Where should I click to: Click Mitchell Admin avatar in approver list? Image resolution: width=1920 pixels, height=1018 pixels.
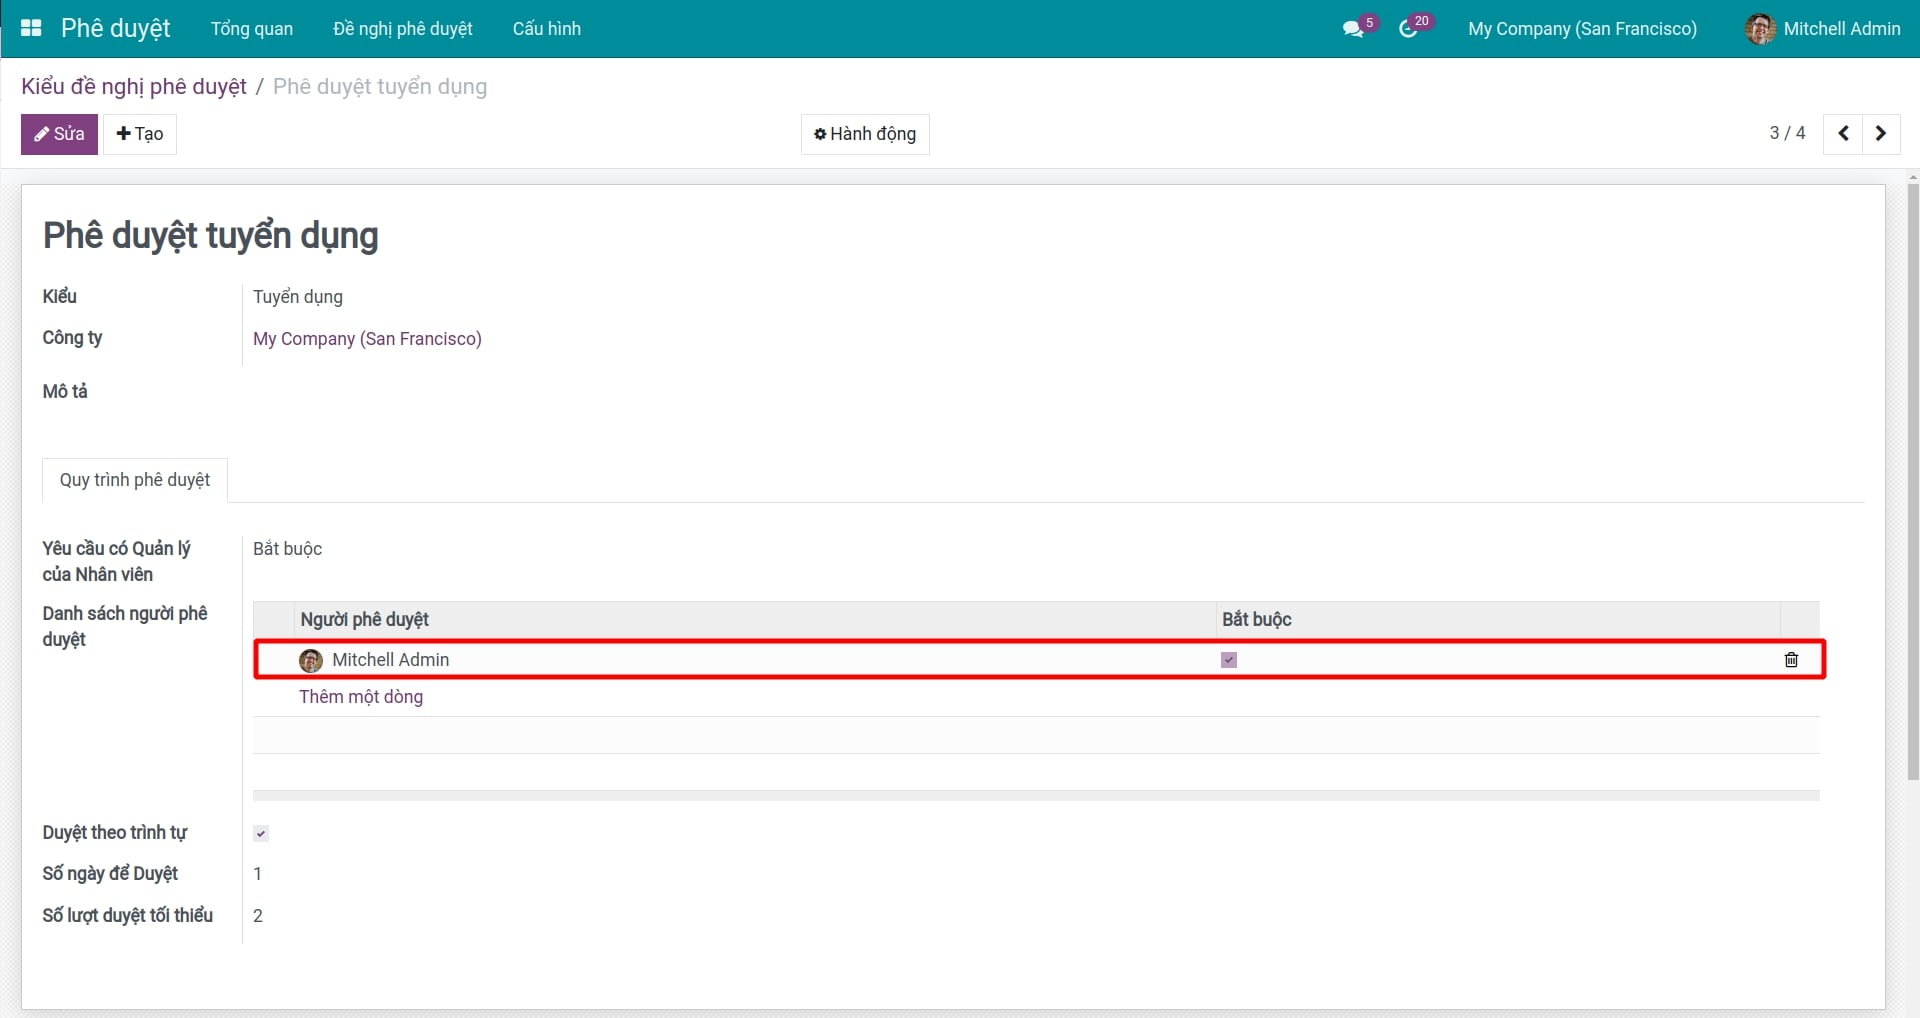(x=311, y=660)
